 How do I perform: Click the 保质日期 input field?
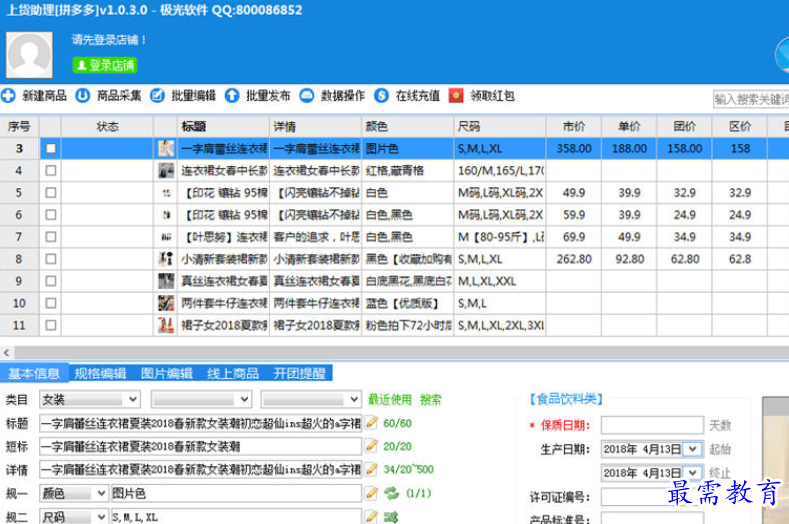click(652, 425)
